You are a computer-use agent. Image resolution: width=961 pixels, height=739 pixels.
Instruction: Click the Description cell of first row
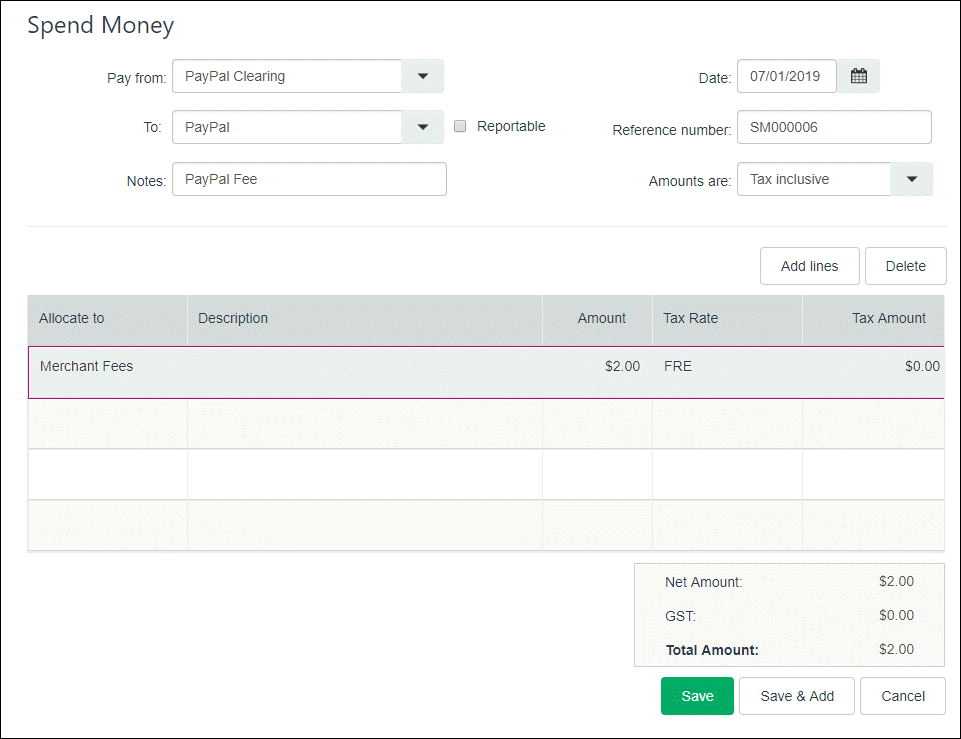[x=364, y=367]
